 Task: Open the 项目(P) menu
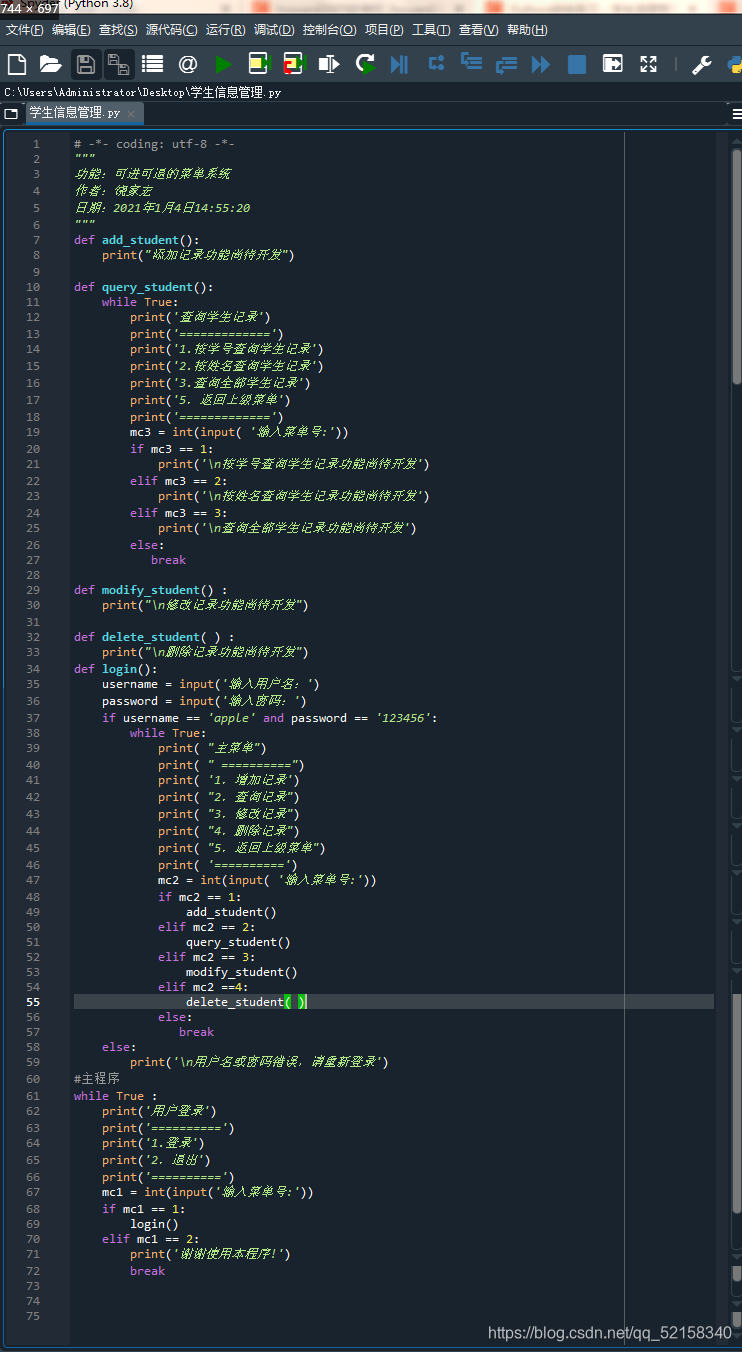384,30
